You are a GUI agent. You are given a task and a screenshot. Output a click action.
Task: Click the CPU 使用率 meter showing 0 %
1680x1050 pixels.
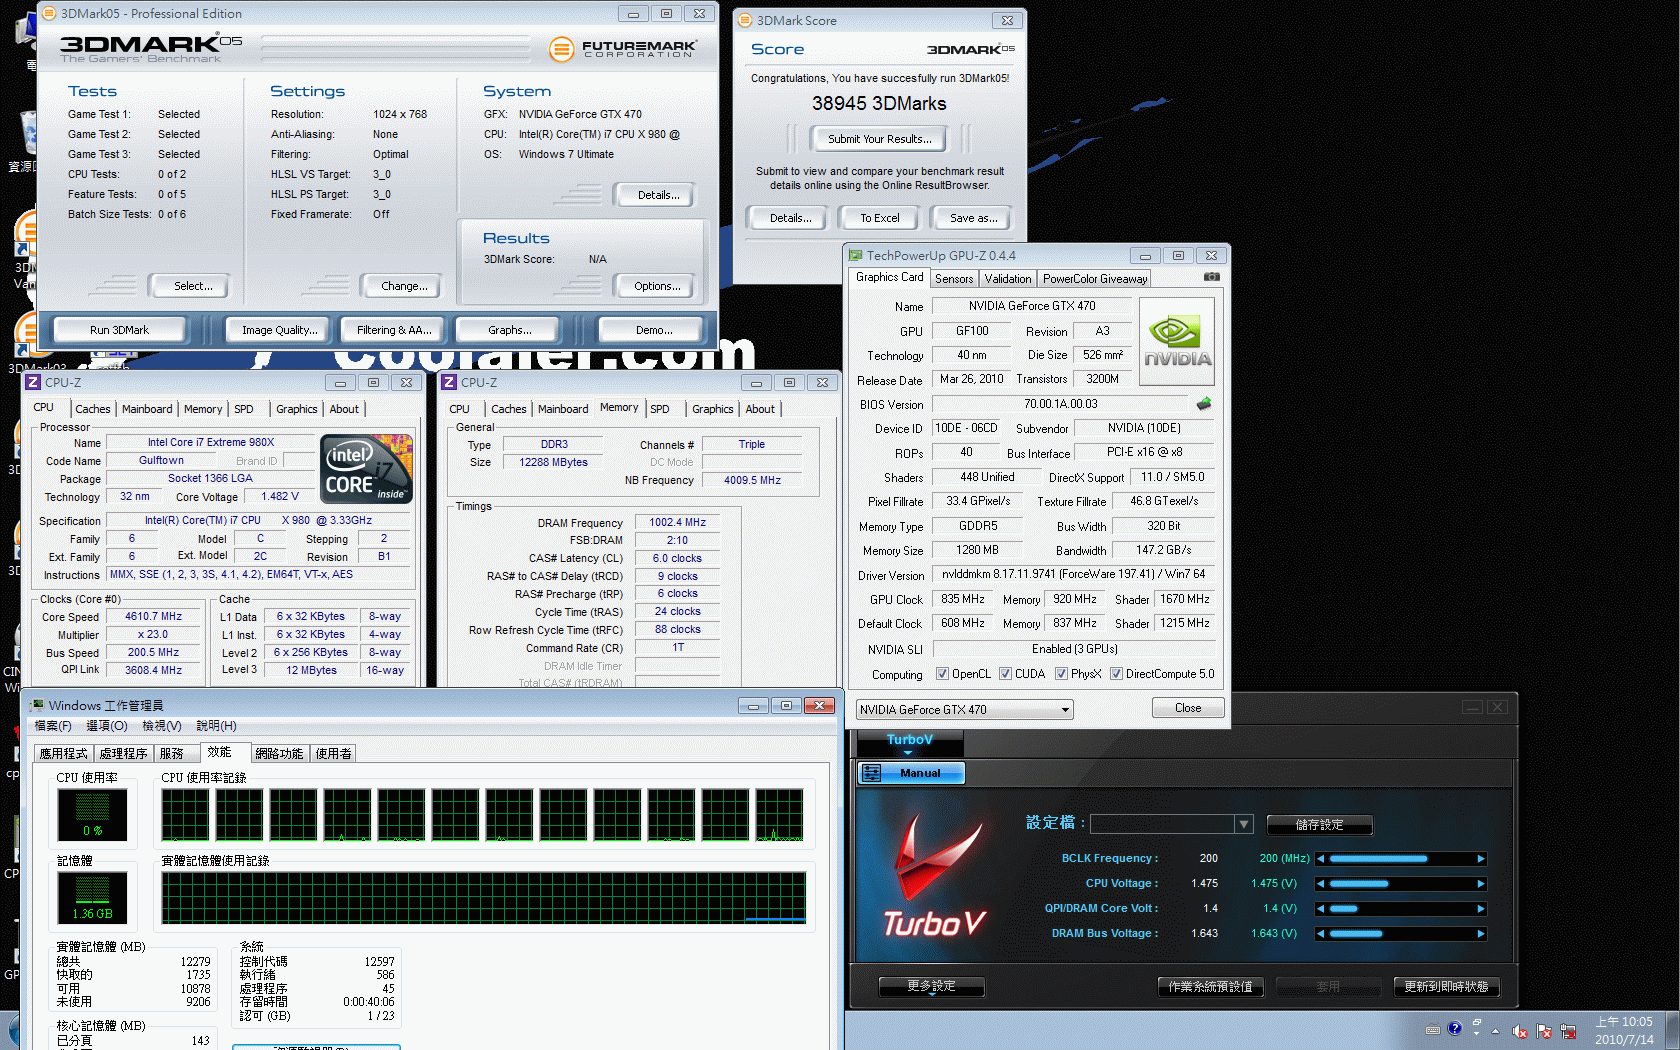(x=92, y=815)
